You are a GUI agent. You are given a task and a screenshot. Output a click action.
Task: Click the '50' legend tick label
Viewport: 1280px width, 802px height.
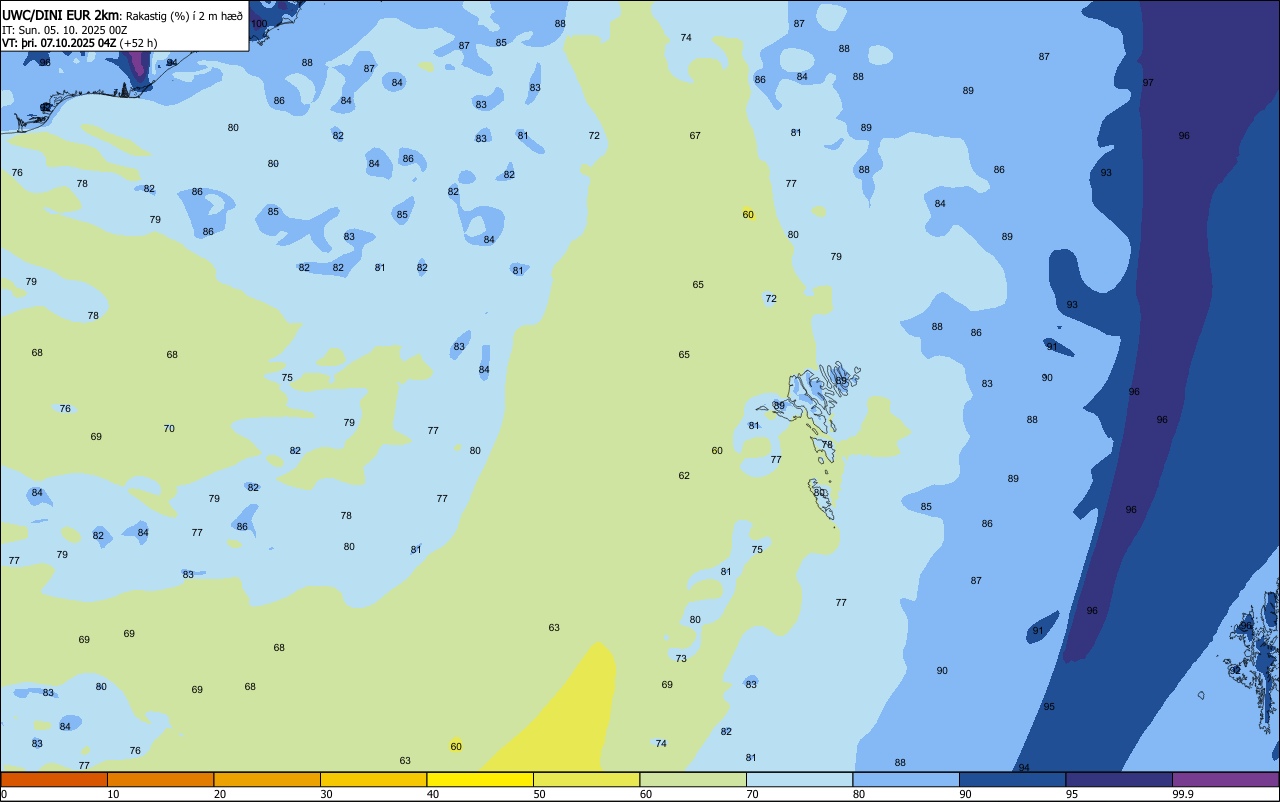[x=539, y=794]
